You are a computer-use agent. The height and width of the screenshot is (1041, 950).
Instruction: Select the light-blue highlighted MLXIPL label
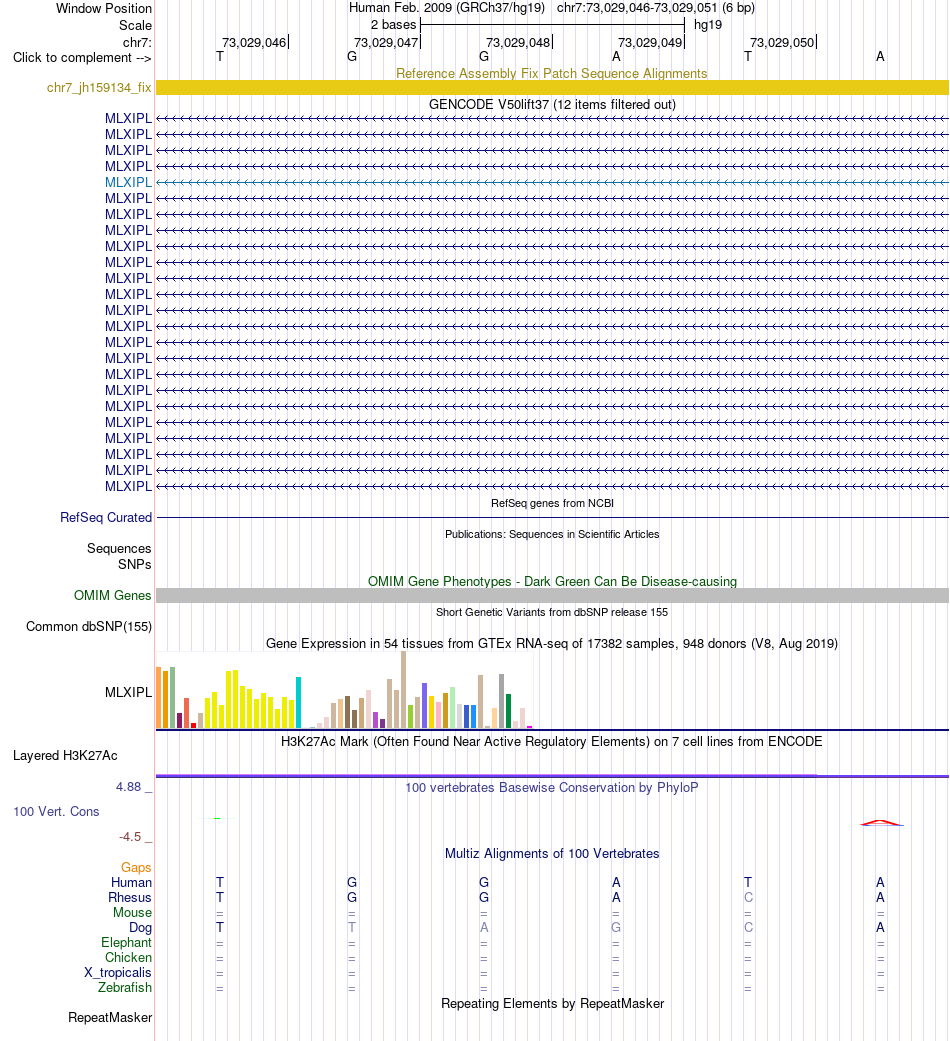click(128, 182)
